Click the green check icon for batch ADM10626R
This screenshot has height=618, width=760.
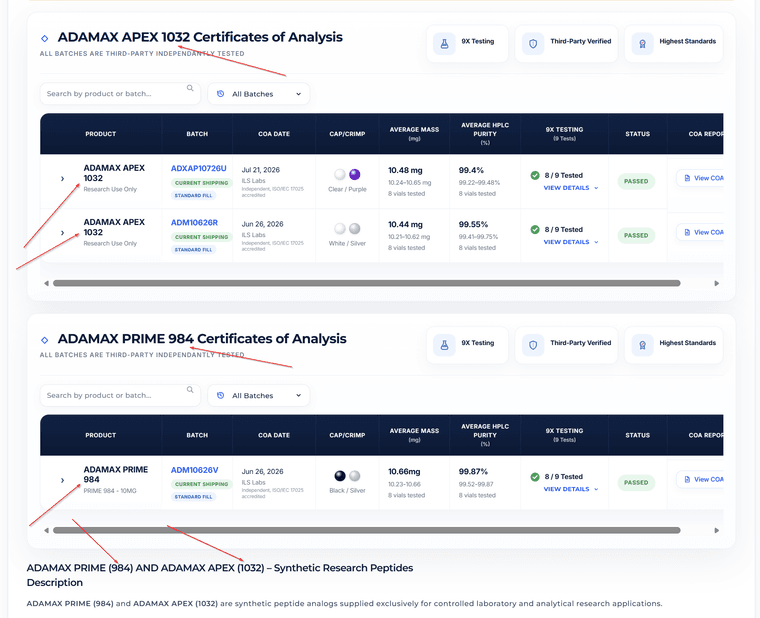pyautogui.click(x=535, y=230)
